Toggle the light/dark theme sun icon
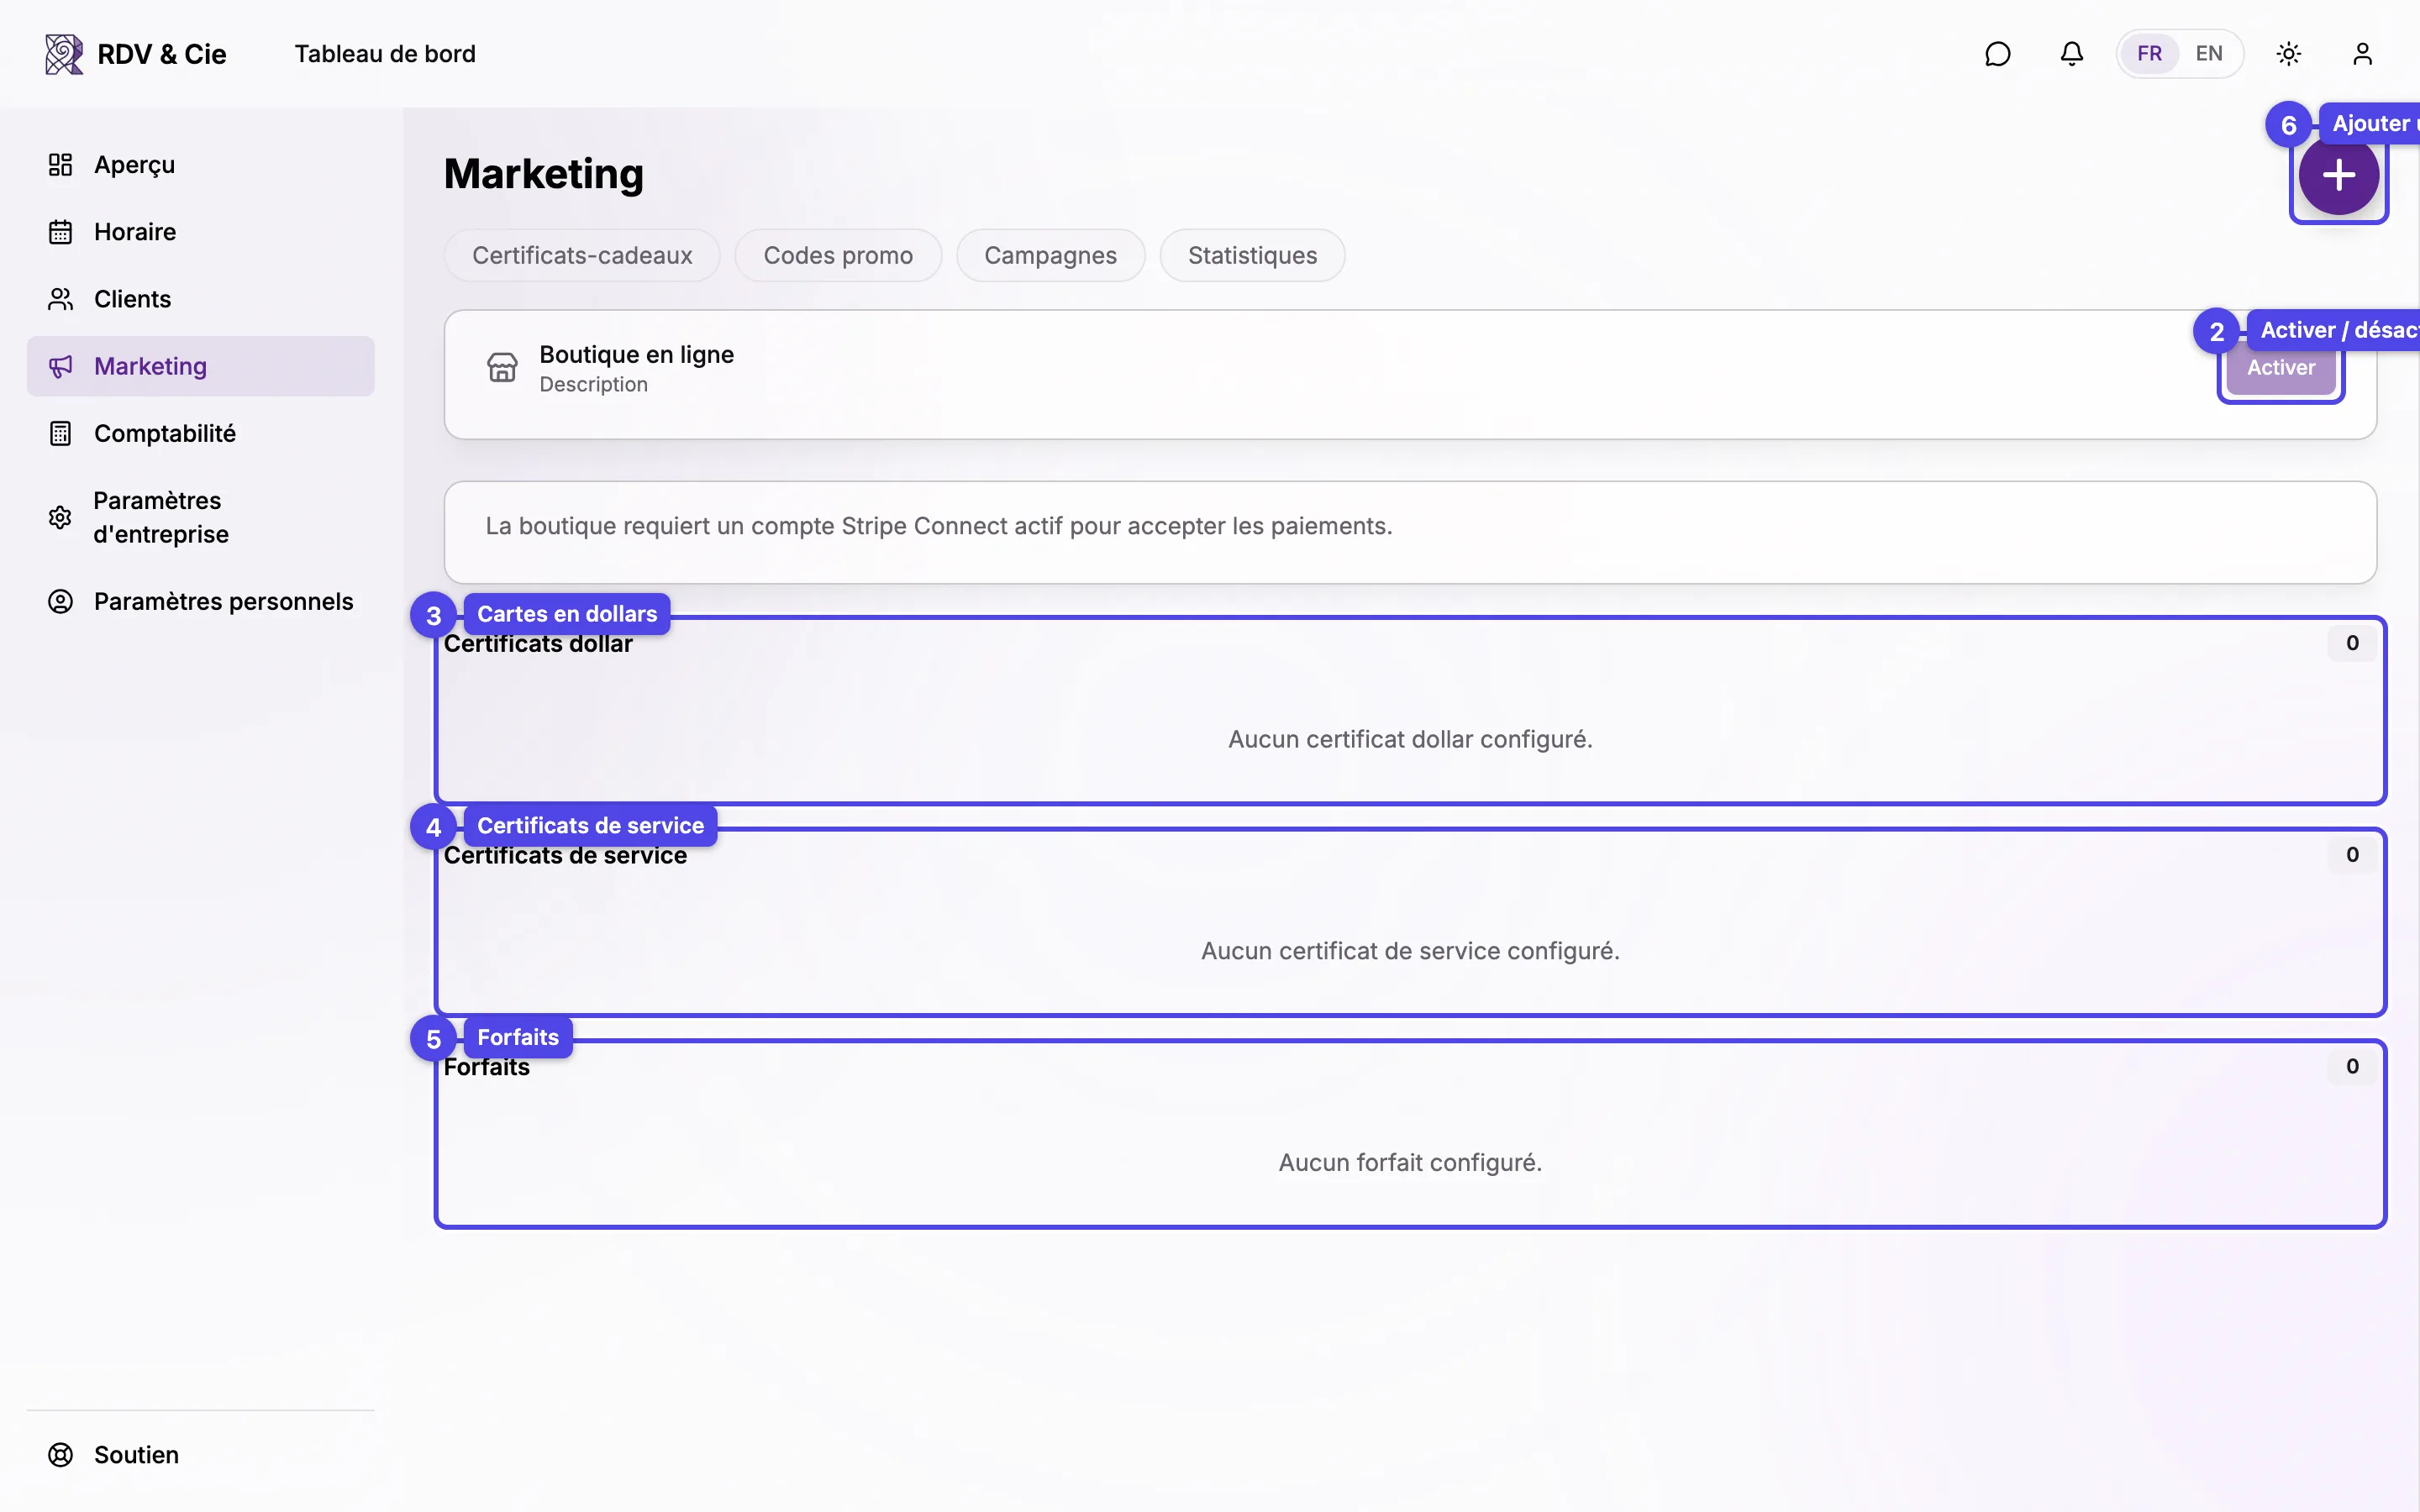This screenshot has height=1512, width=2420. pyautogui.click(x=2289, y=54)
